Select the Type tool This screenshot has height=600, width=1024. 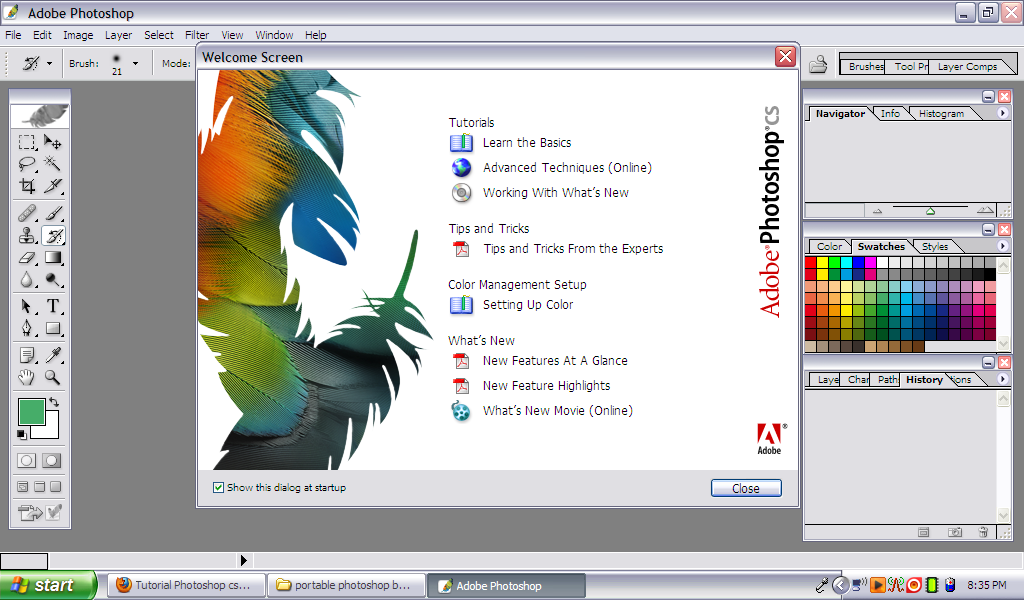pyautogui.click(x=52, y=306)
